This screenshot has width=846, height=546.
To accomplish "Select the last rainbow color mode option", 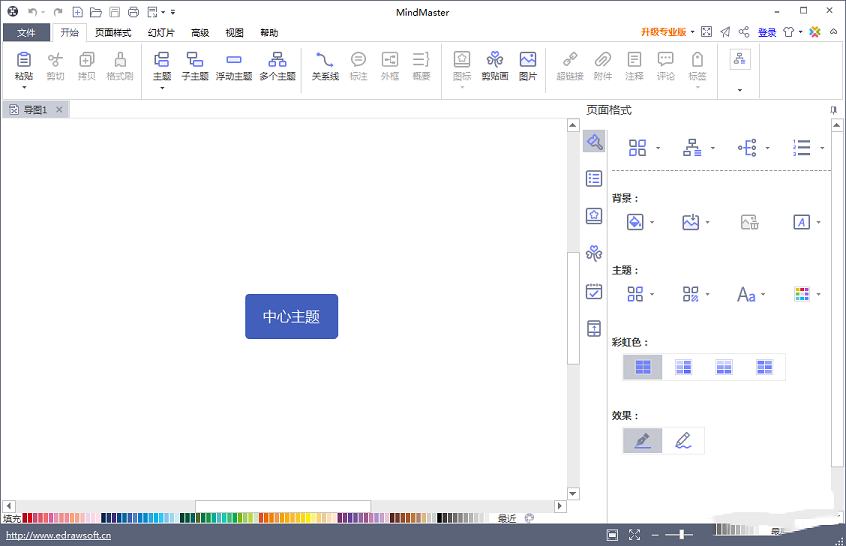I will coord(765,367).
